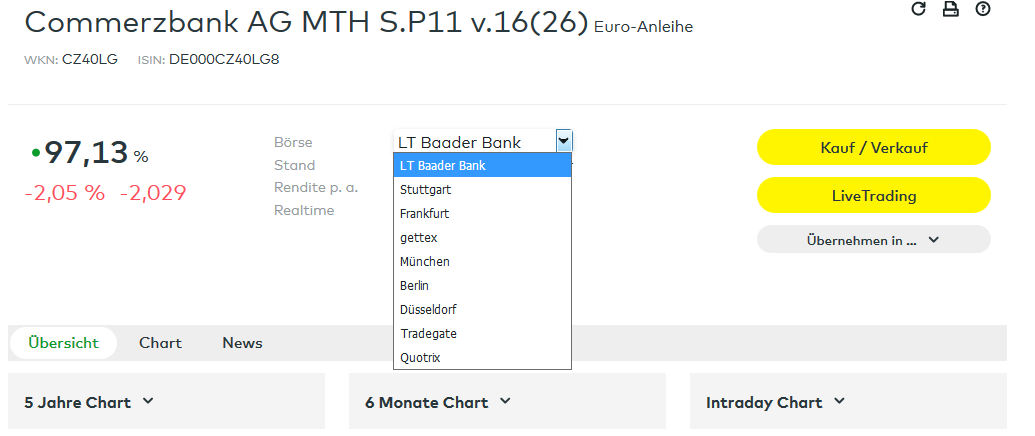Choose Frankfurt in the exchange list

pyautogui.click(x=422, y=213)
